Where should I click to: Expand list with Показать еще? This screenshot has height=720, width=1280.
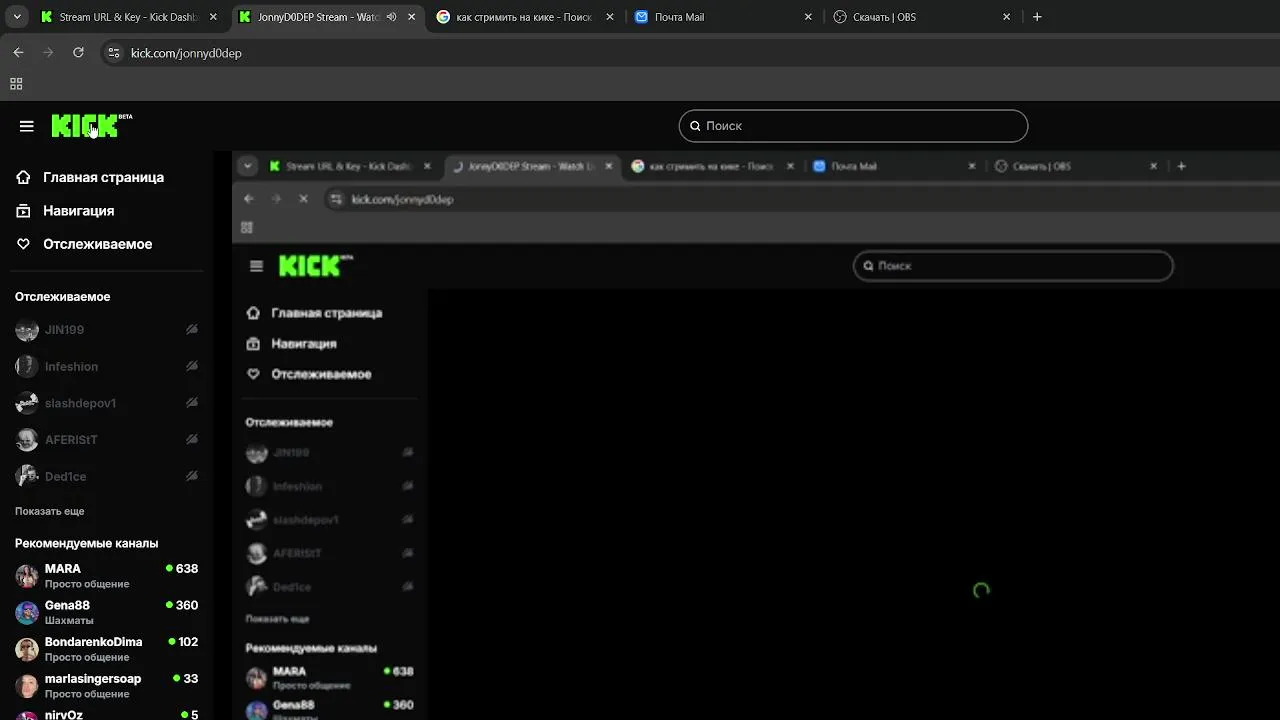pos(50,511)
